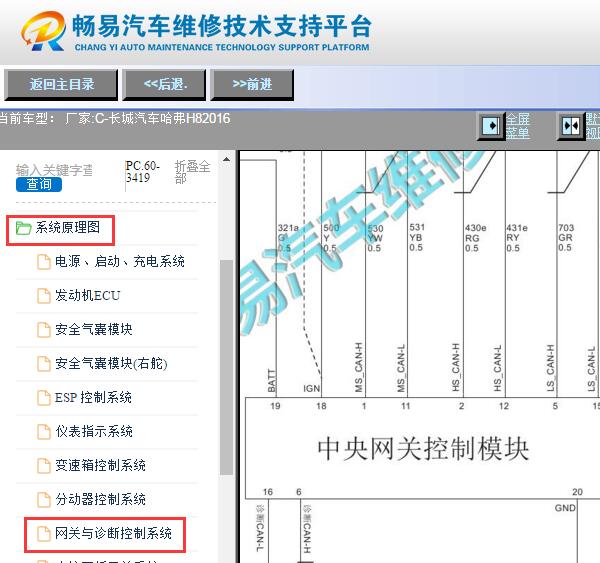Click the PC.60-3419 text
Viewport: 600px width, 563px height.
pyautogui.click(x=142, y=172)
